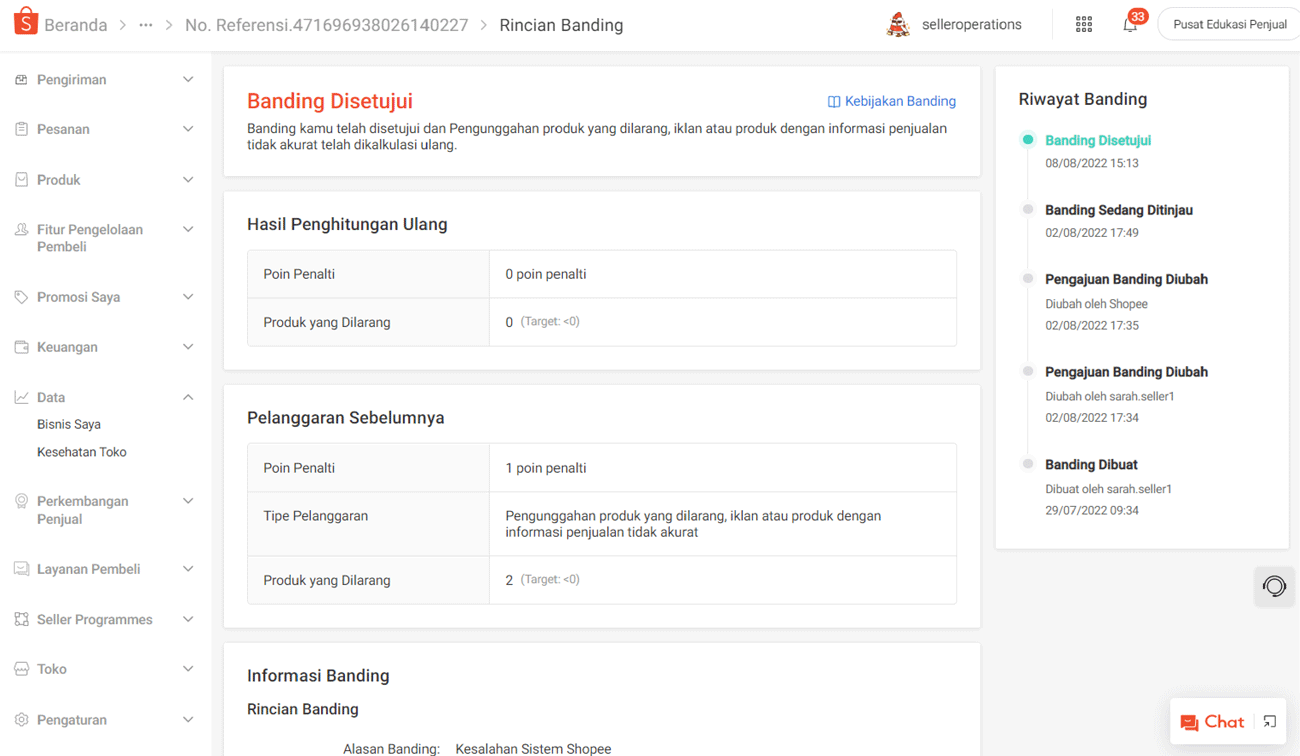Viewport: 1300px width, 756px height.
Task: Open the apps grid icon in top bar
Action: [x=1083, y=23]
